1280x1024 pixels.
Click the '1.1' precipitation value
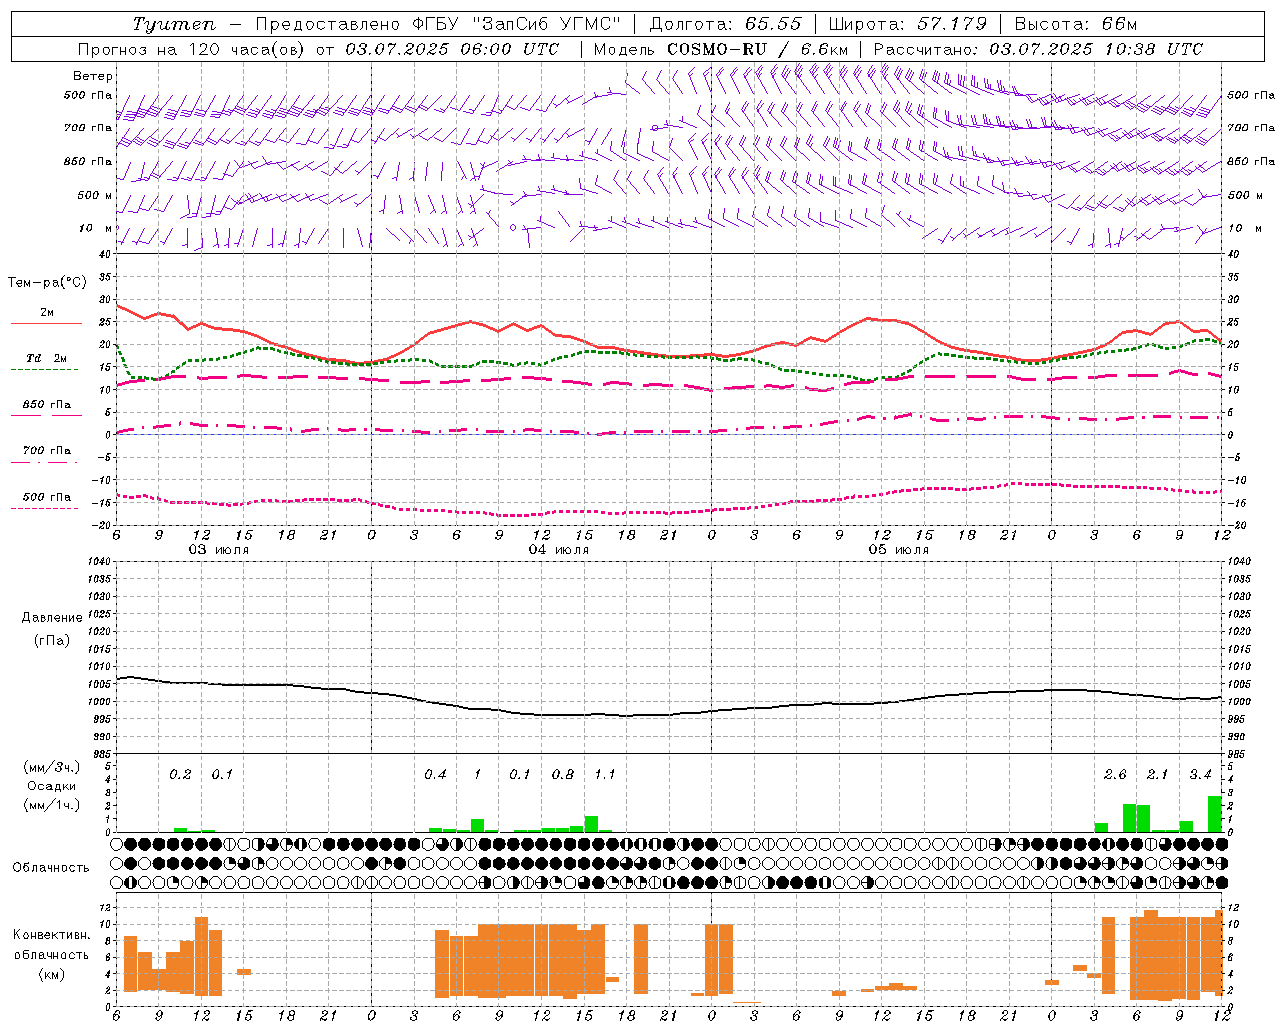[x=605, y=775]
